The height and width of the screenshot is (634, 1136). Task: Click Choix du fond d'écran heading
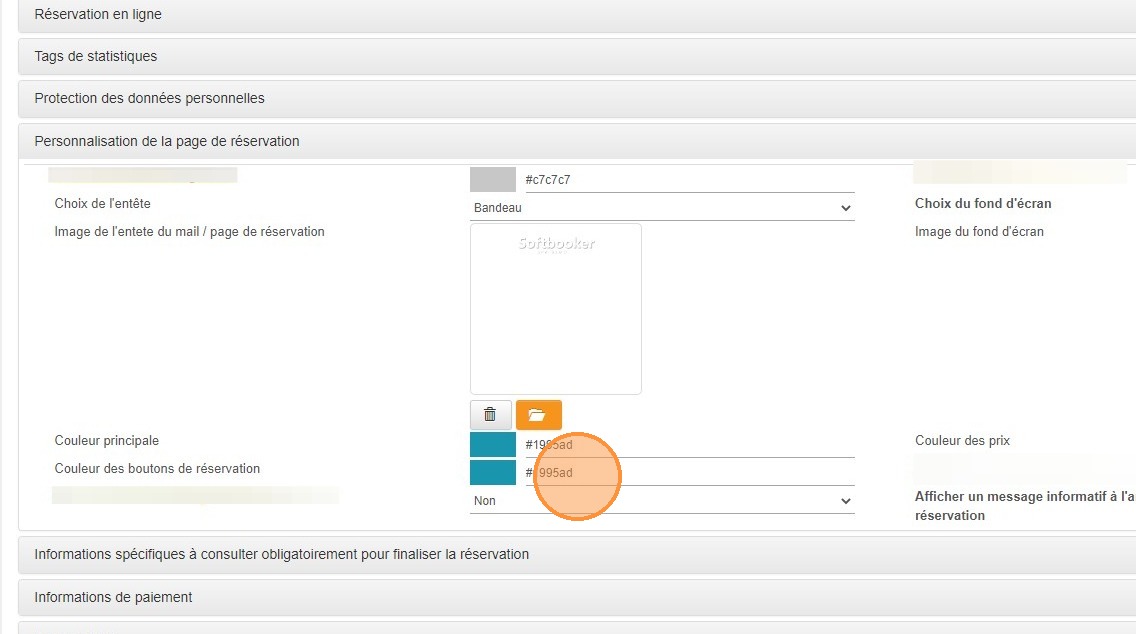pyautogui.click(x=983, y=204)
